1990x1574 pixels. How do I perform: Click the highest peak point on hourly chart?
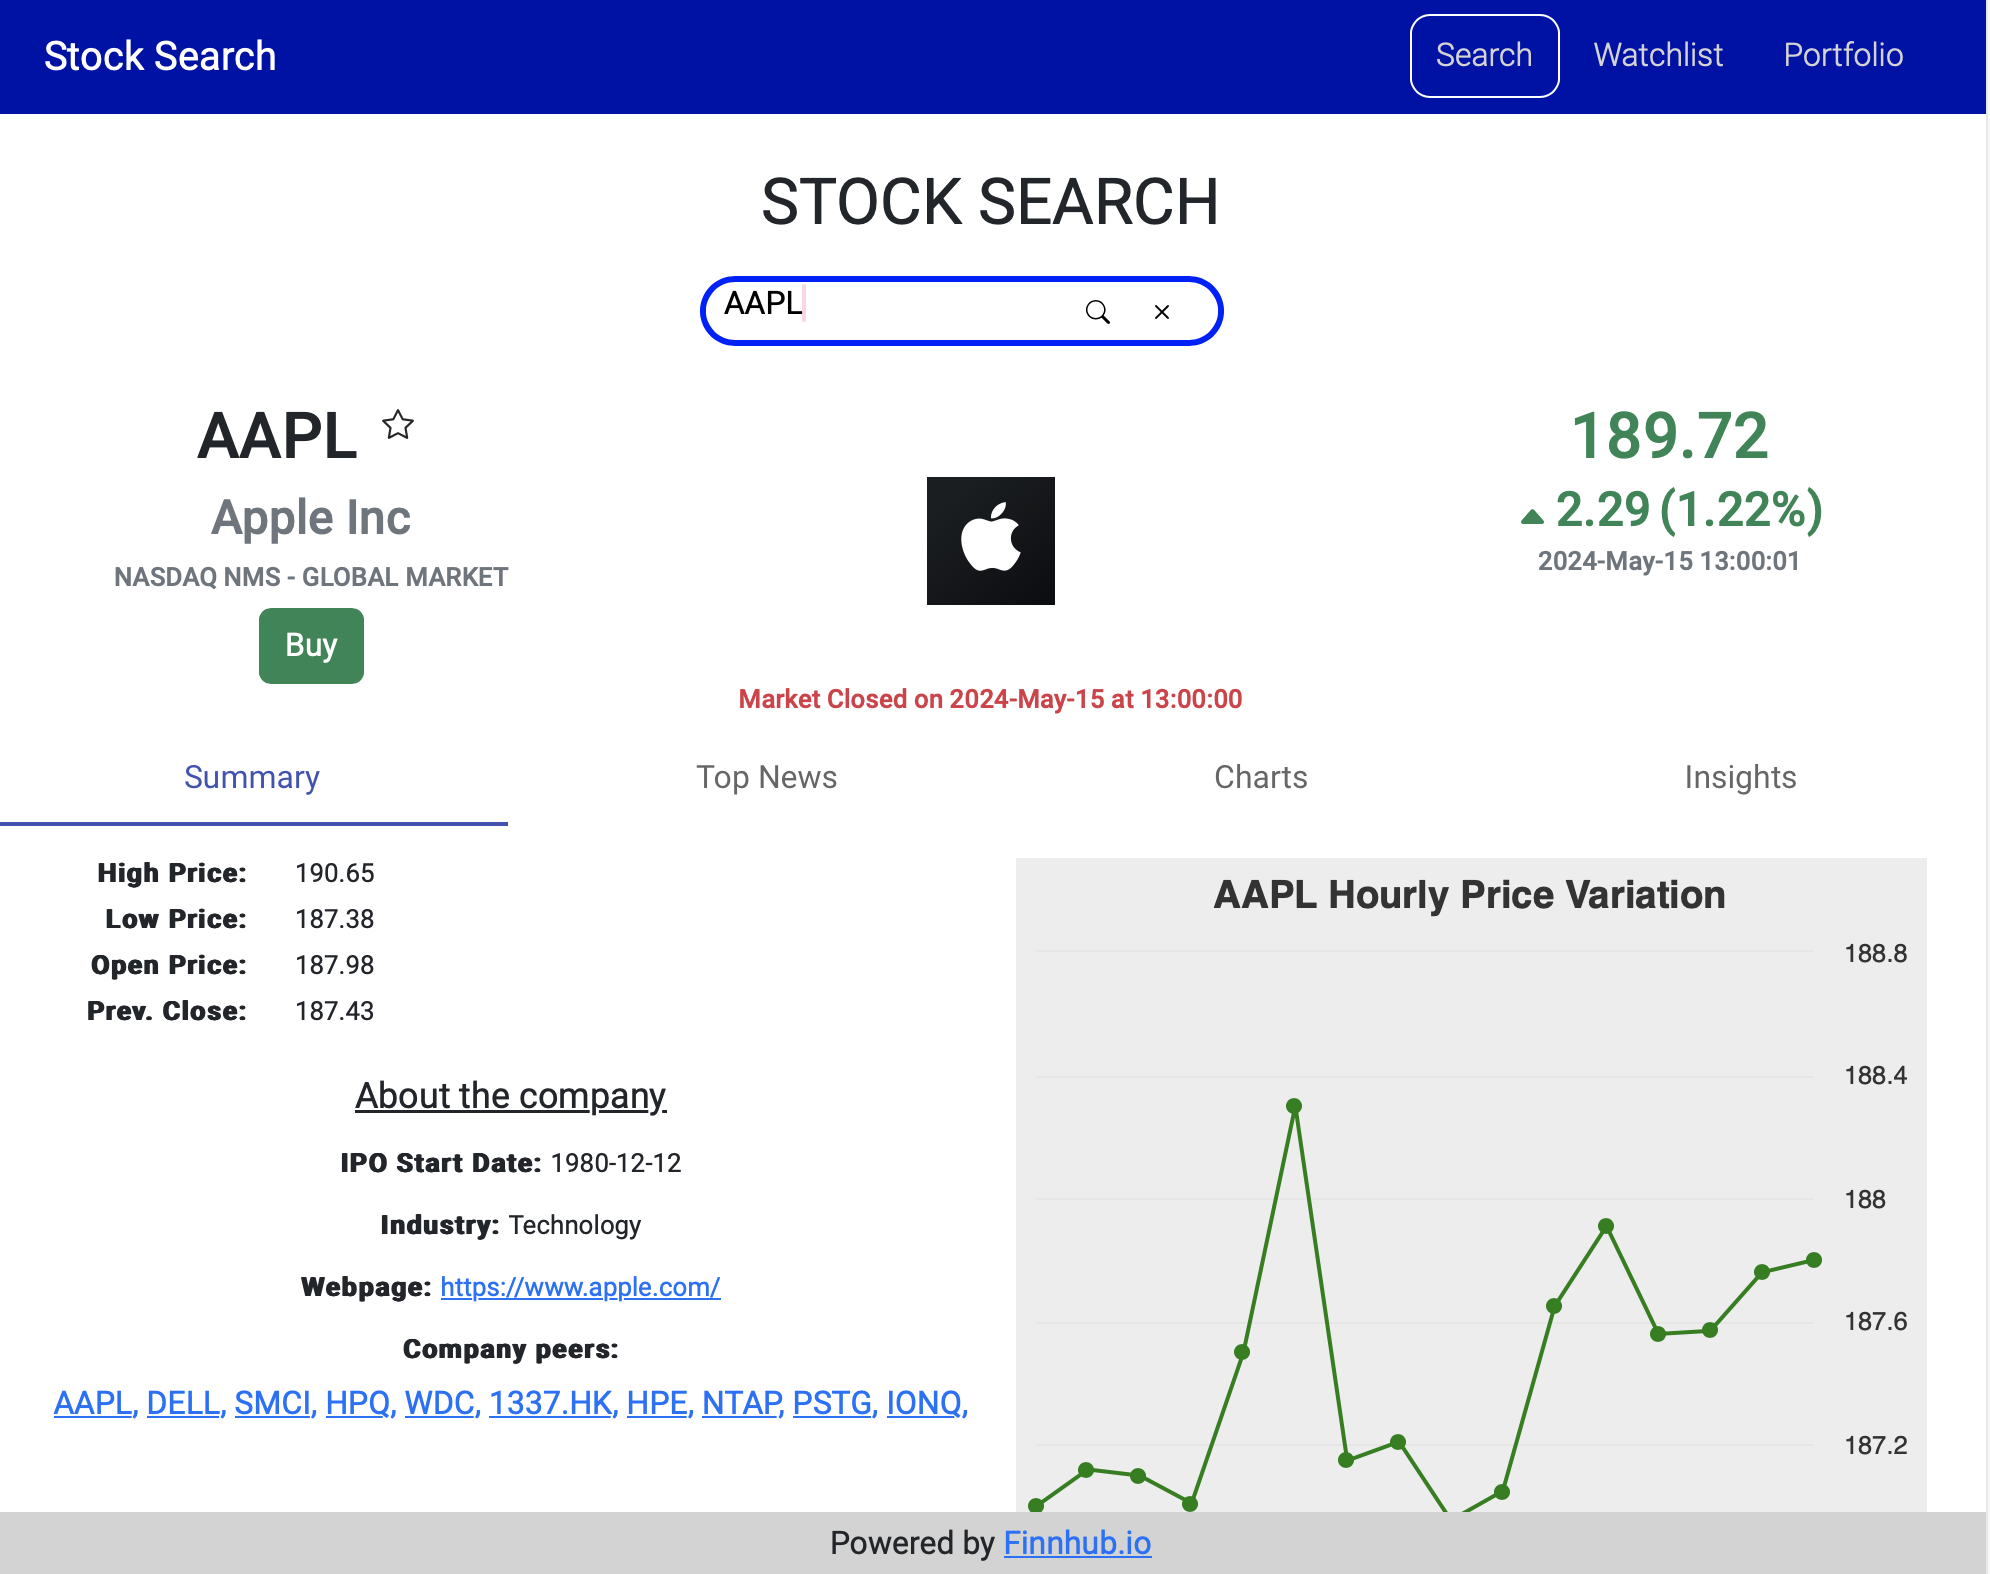[1294, 1106]
